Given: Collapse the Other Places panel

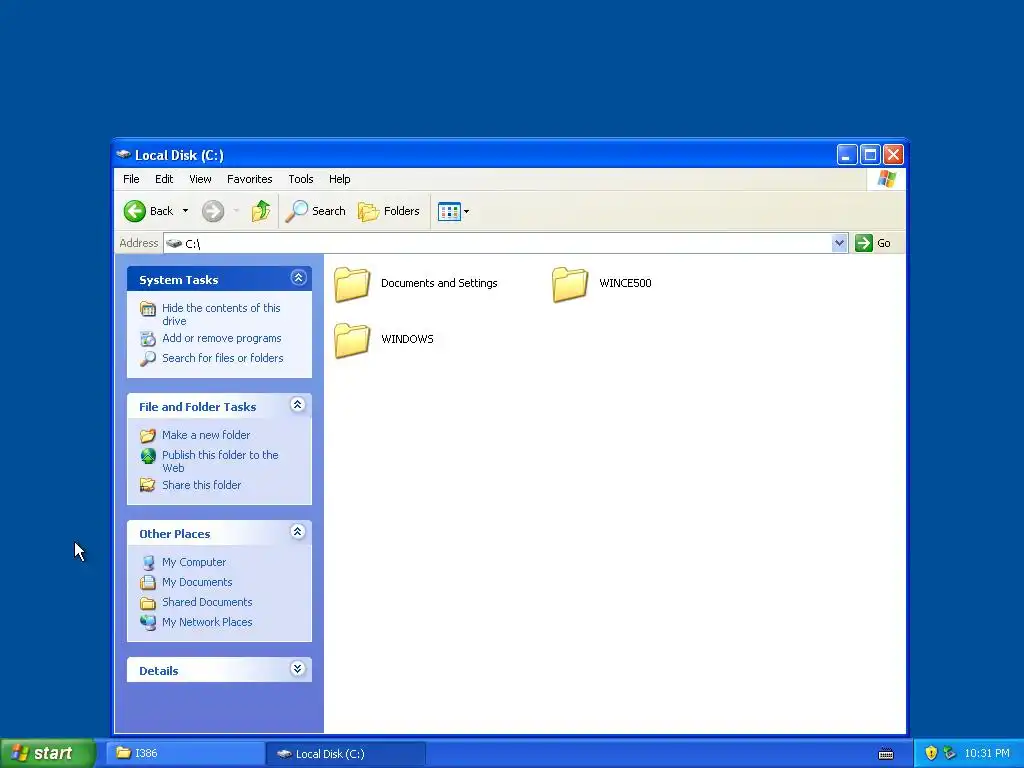Looking at the screenshot, I should tap(298, 532).
